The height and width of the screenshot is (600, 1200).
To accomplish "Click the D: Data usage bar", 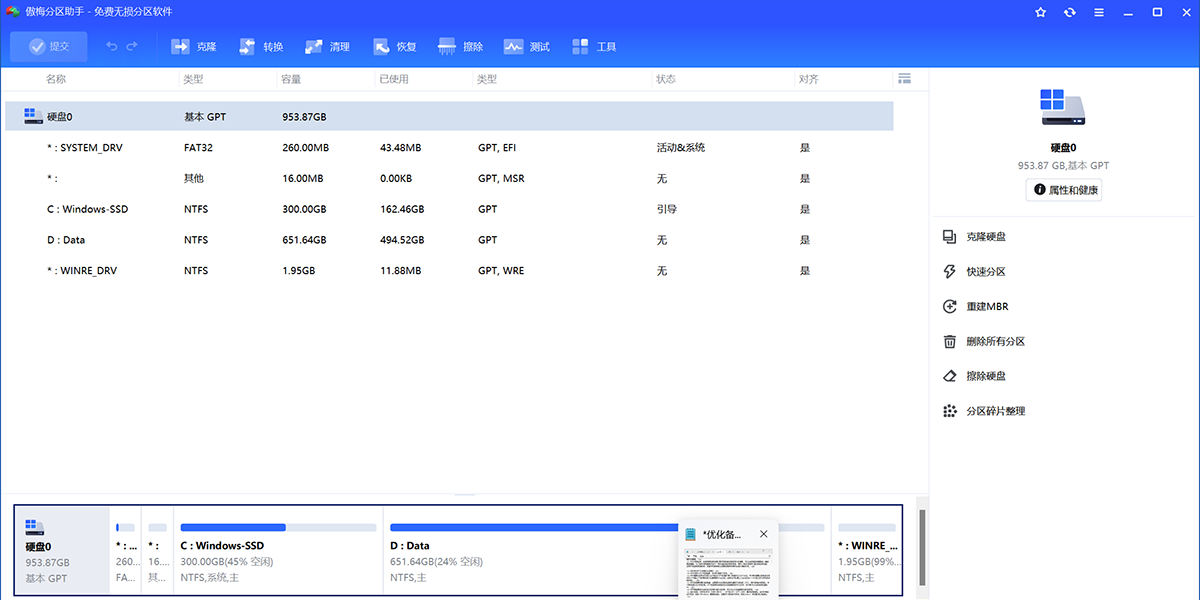I will click(530, 527).
